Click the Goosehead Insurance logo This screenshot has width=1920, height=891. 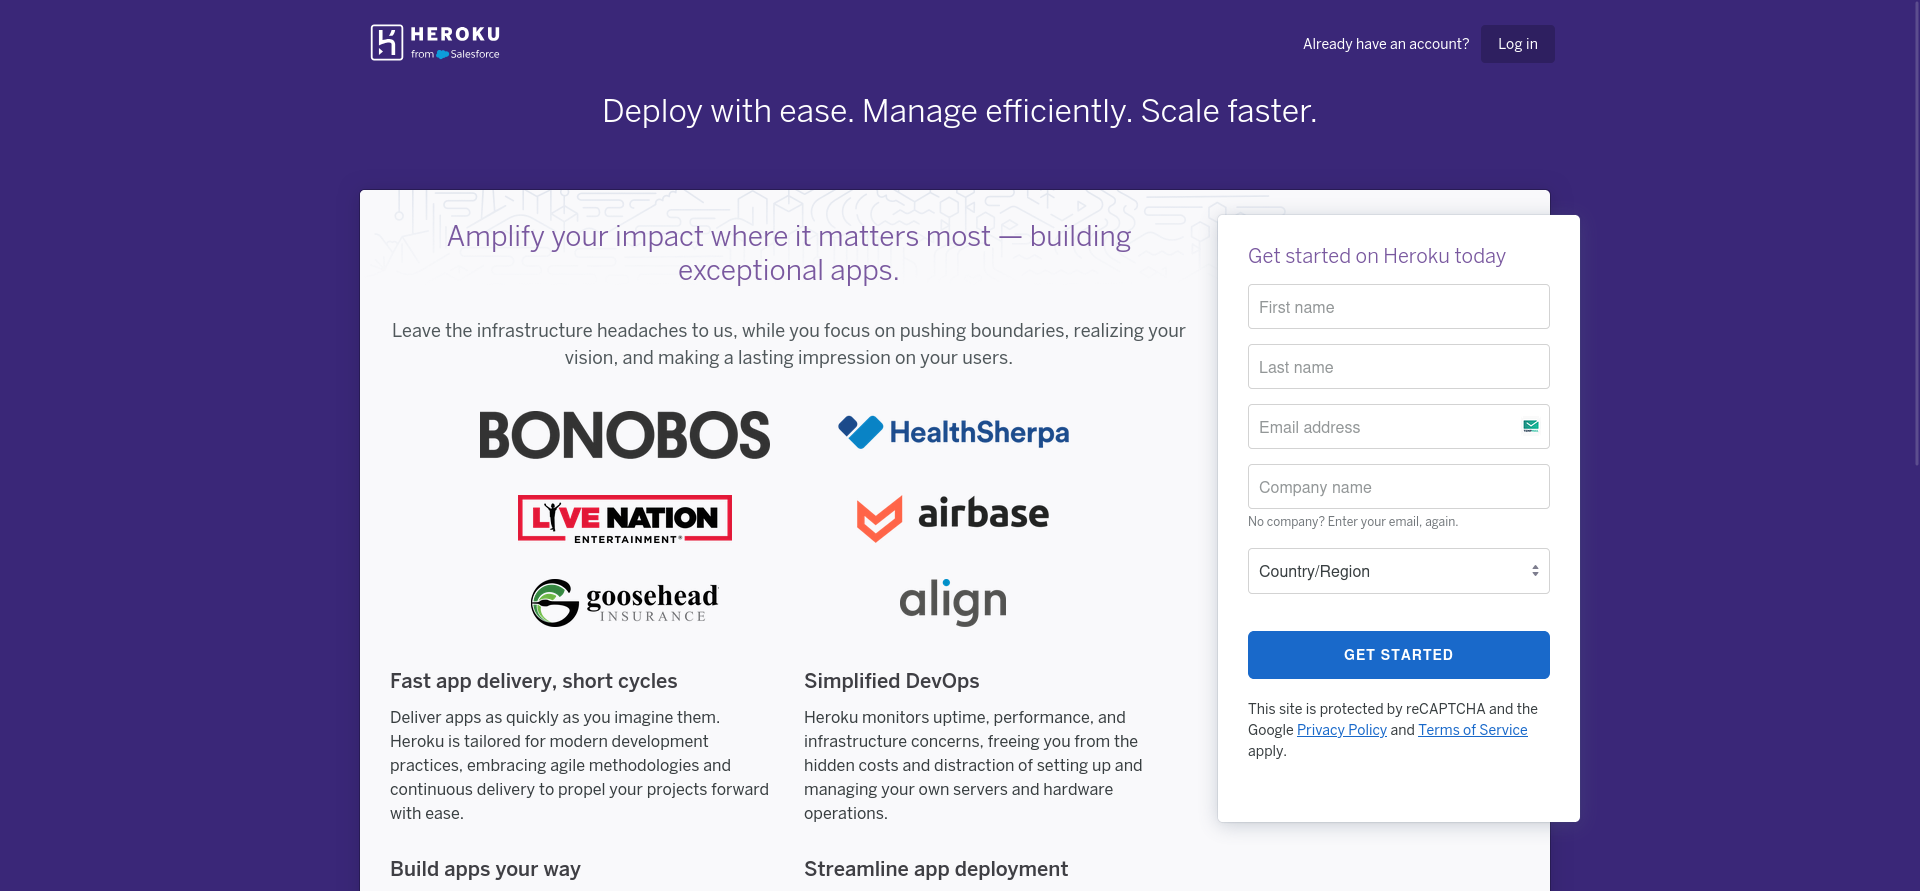[625, 602]
